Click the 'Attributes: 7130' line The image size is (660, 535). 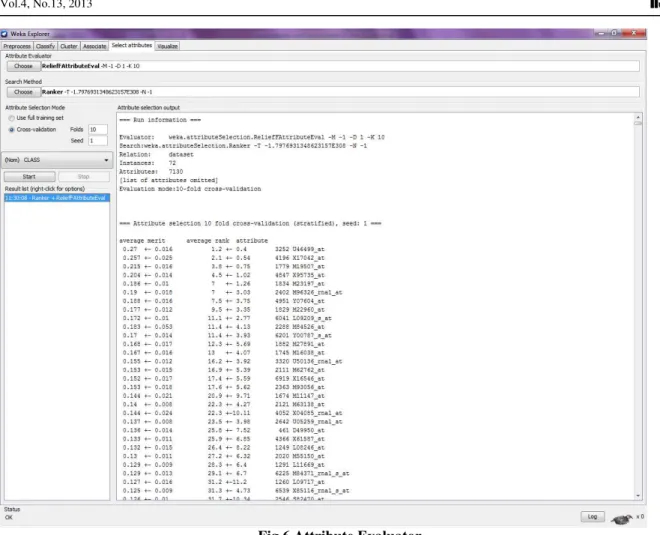(151, 172)
